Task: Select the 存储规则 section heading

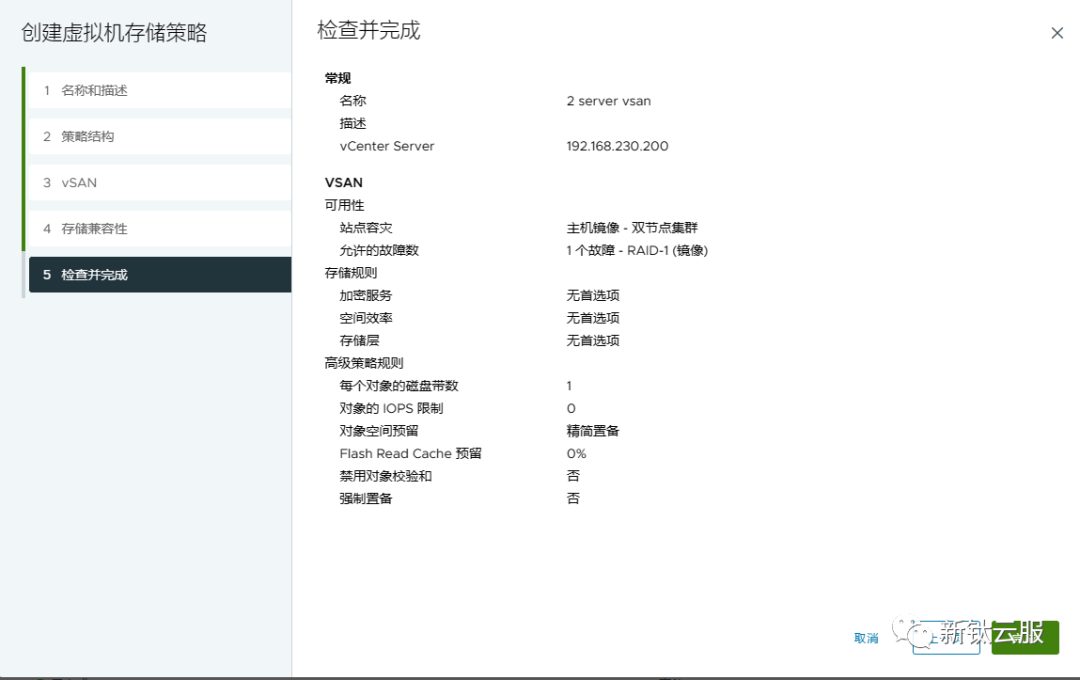Action: (352, 272)
